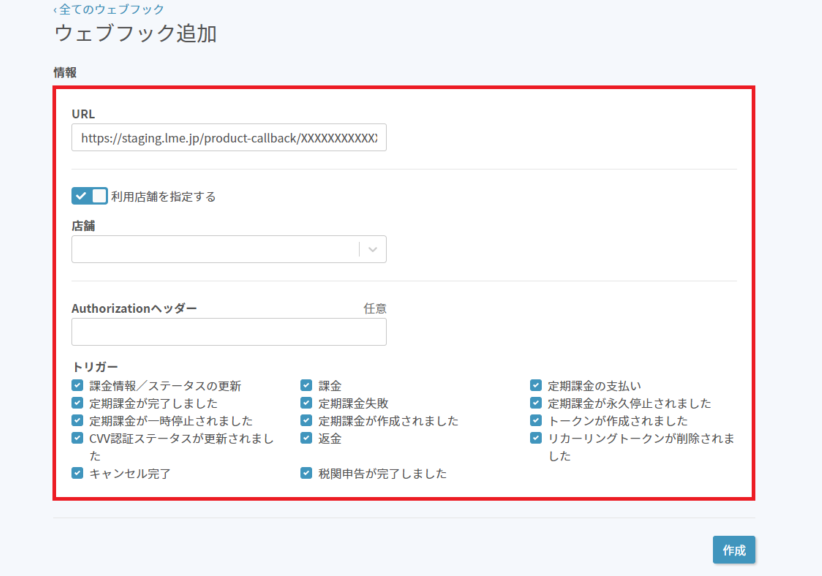This screenshot has width=822, height=576.
Task: Open the 店舗 dropdown
Action: pos(229,249)
